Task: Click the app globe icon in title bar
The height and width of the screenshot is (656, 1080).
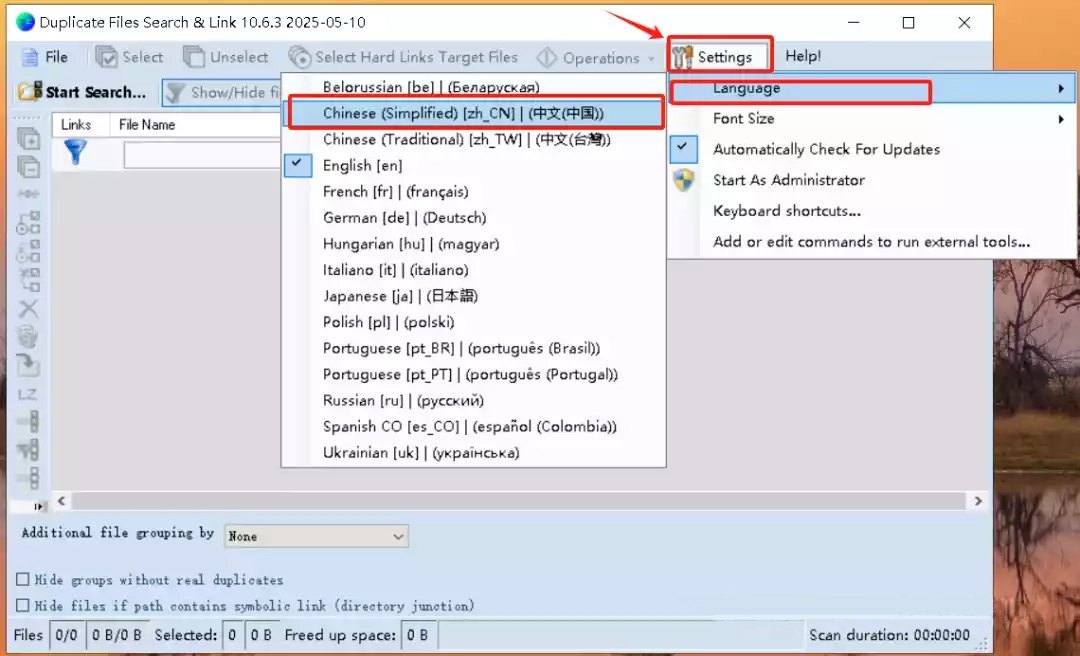Action: coord(25,22)
